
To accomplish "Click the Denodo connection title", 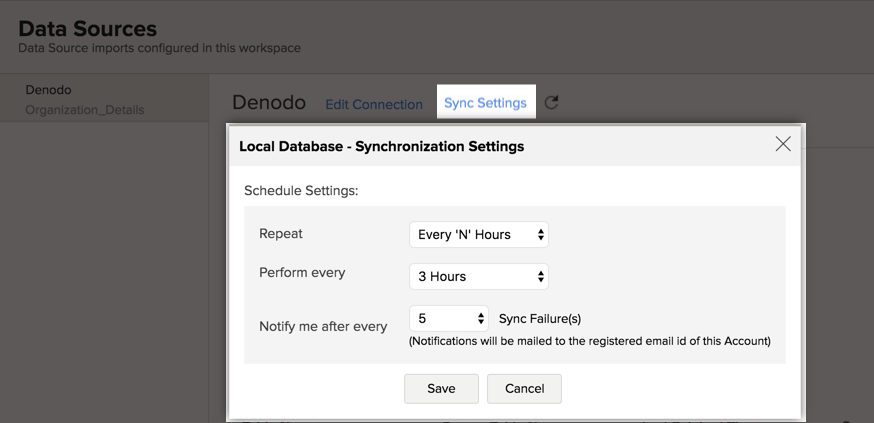I will (269, 103).
